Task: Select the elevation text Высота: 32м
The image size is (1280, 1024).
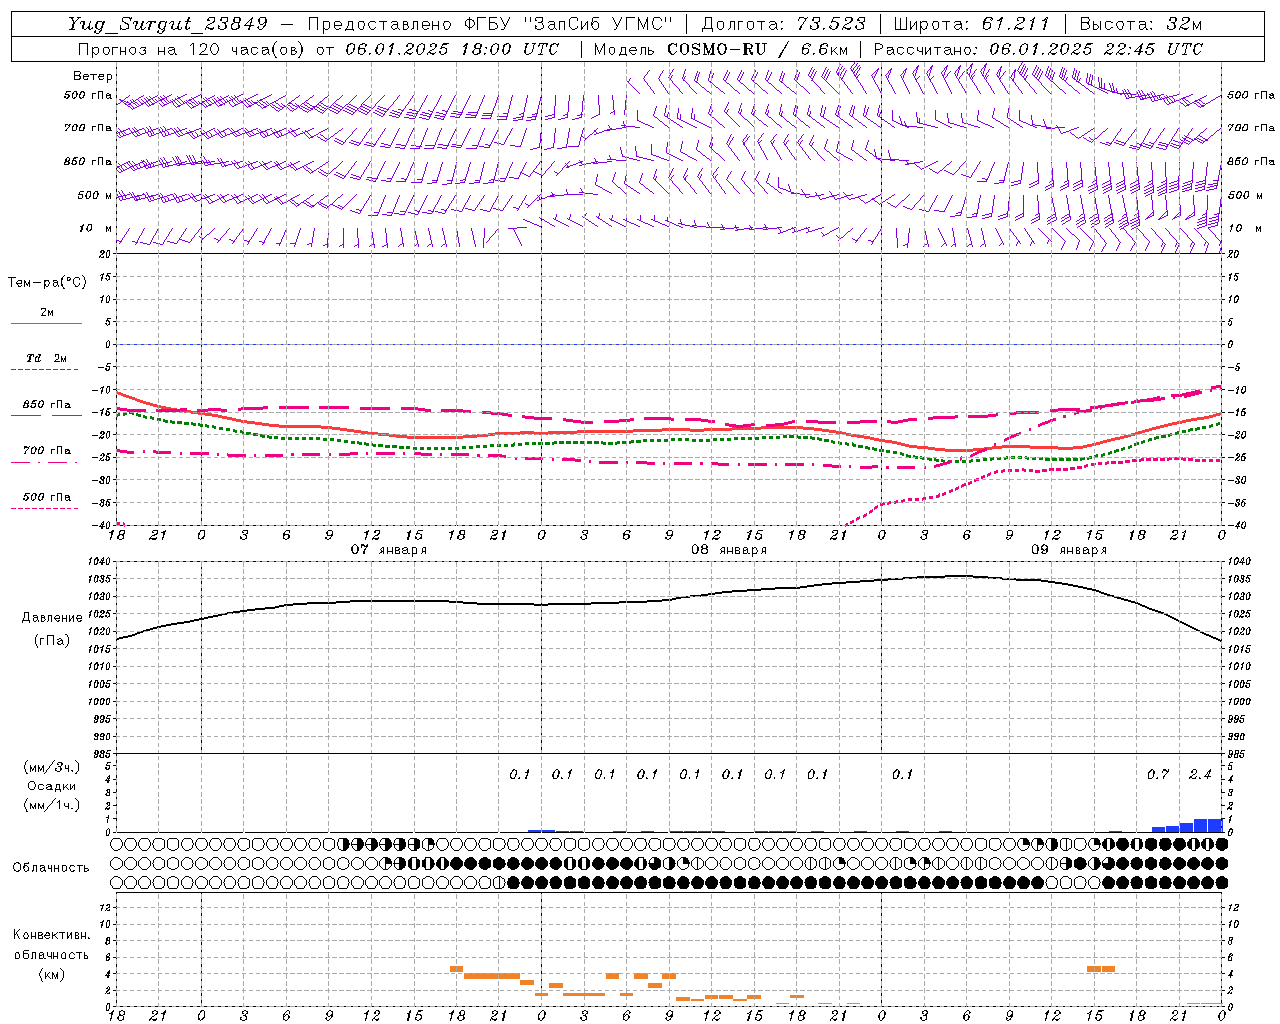Action: (1141, 24)
